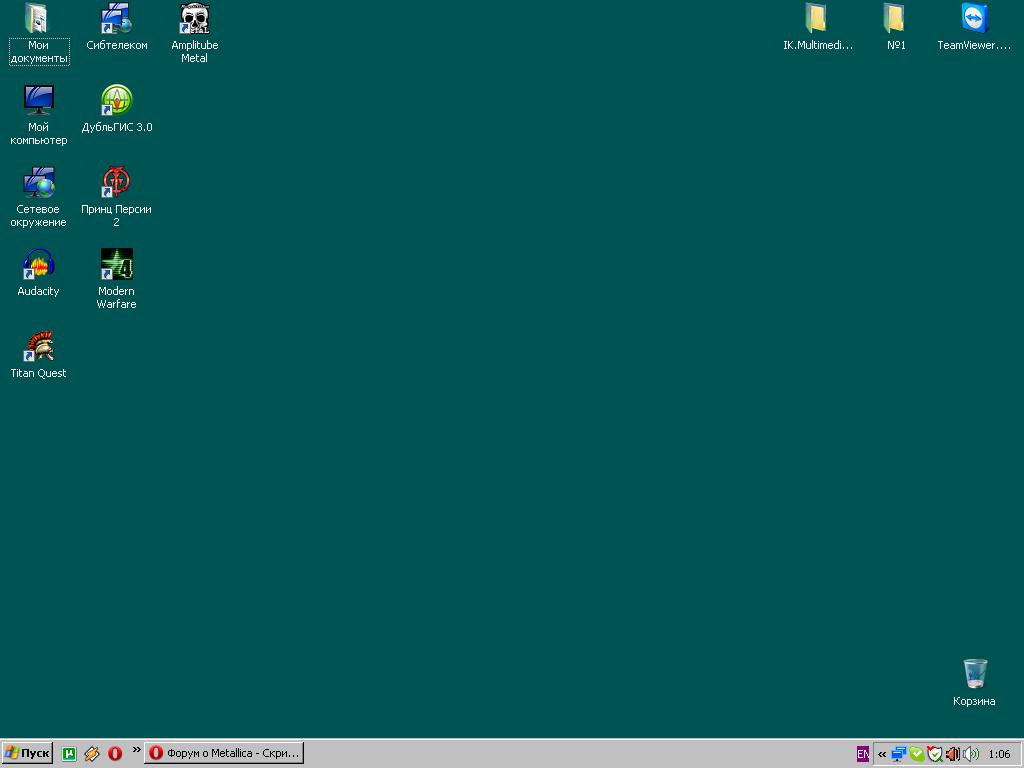Click the Modern Warfare game shortcut

tap(116, 266)
